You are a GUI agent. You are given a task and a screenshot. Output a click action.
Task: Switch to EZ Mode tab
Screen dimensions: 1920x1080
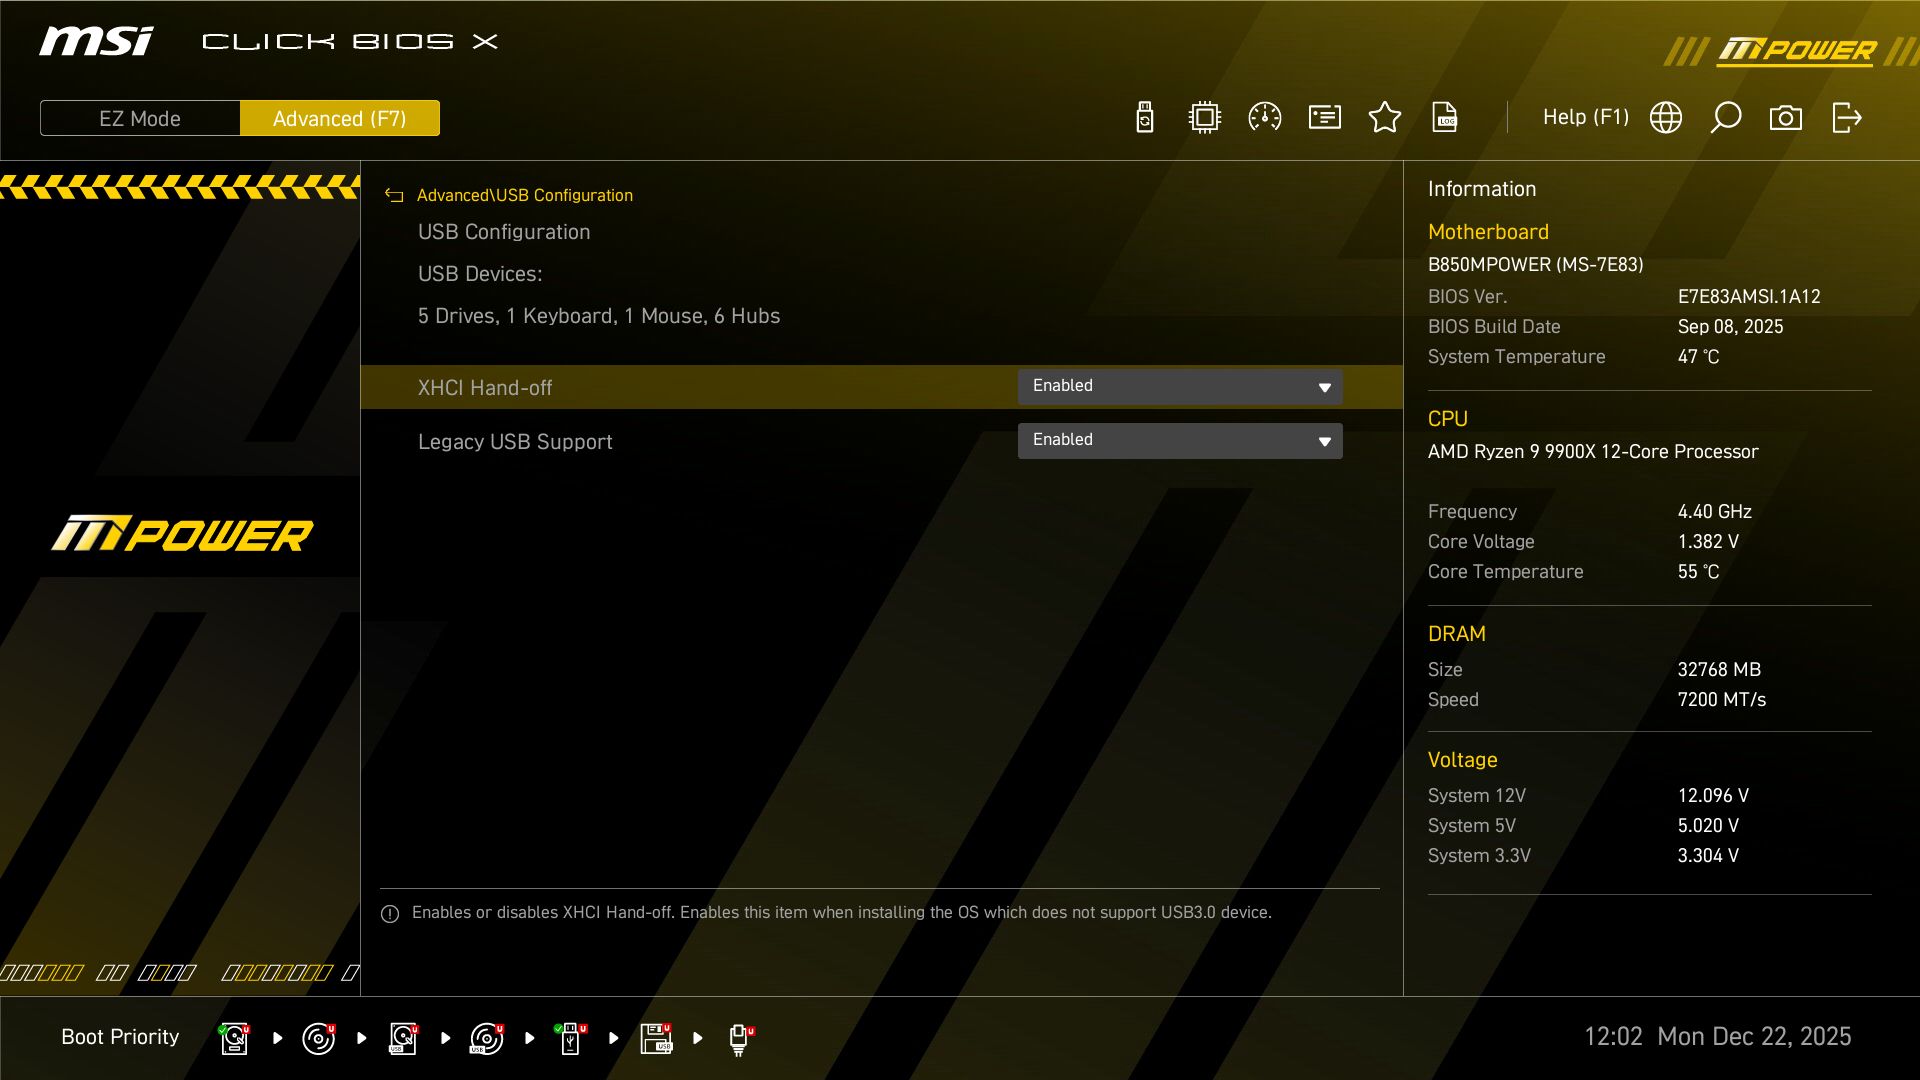tap(140, 118)
